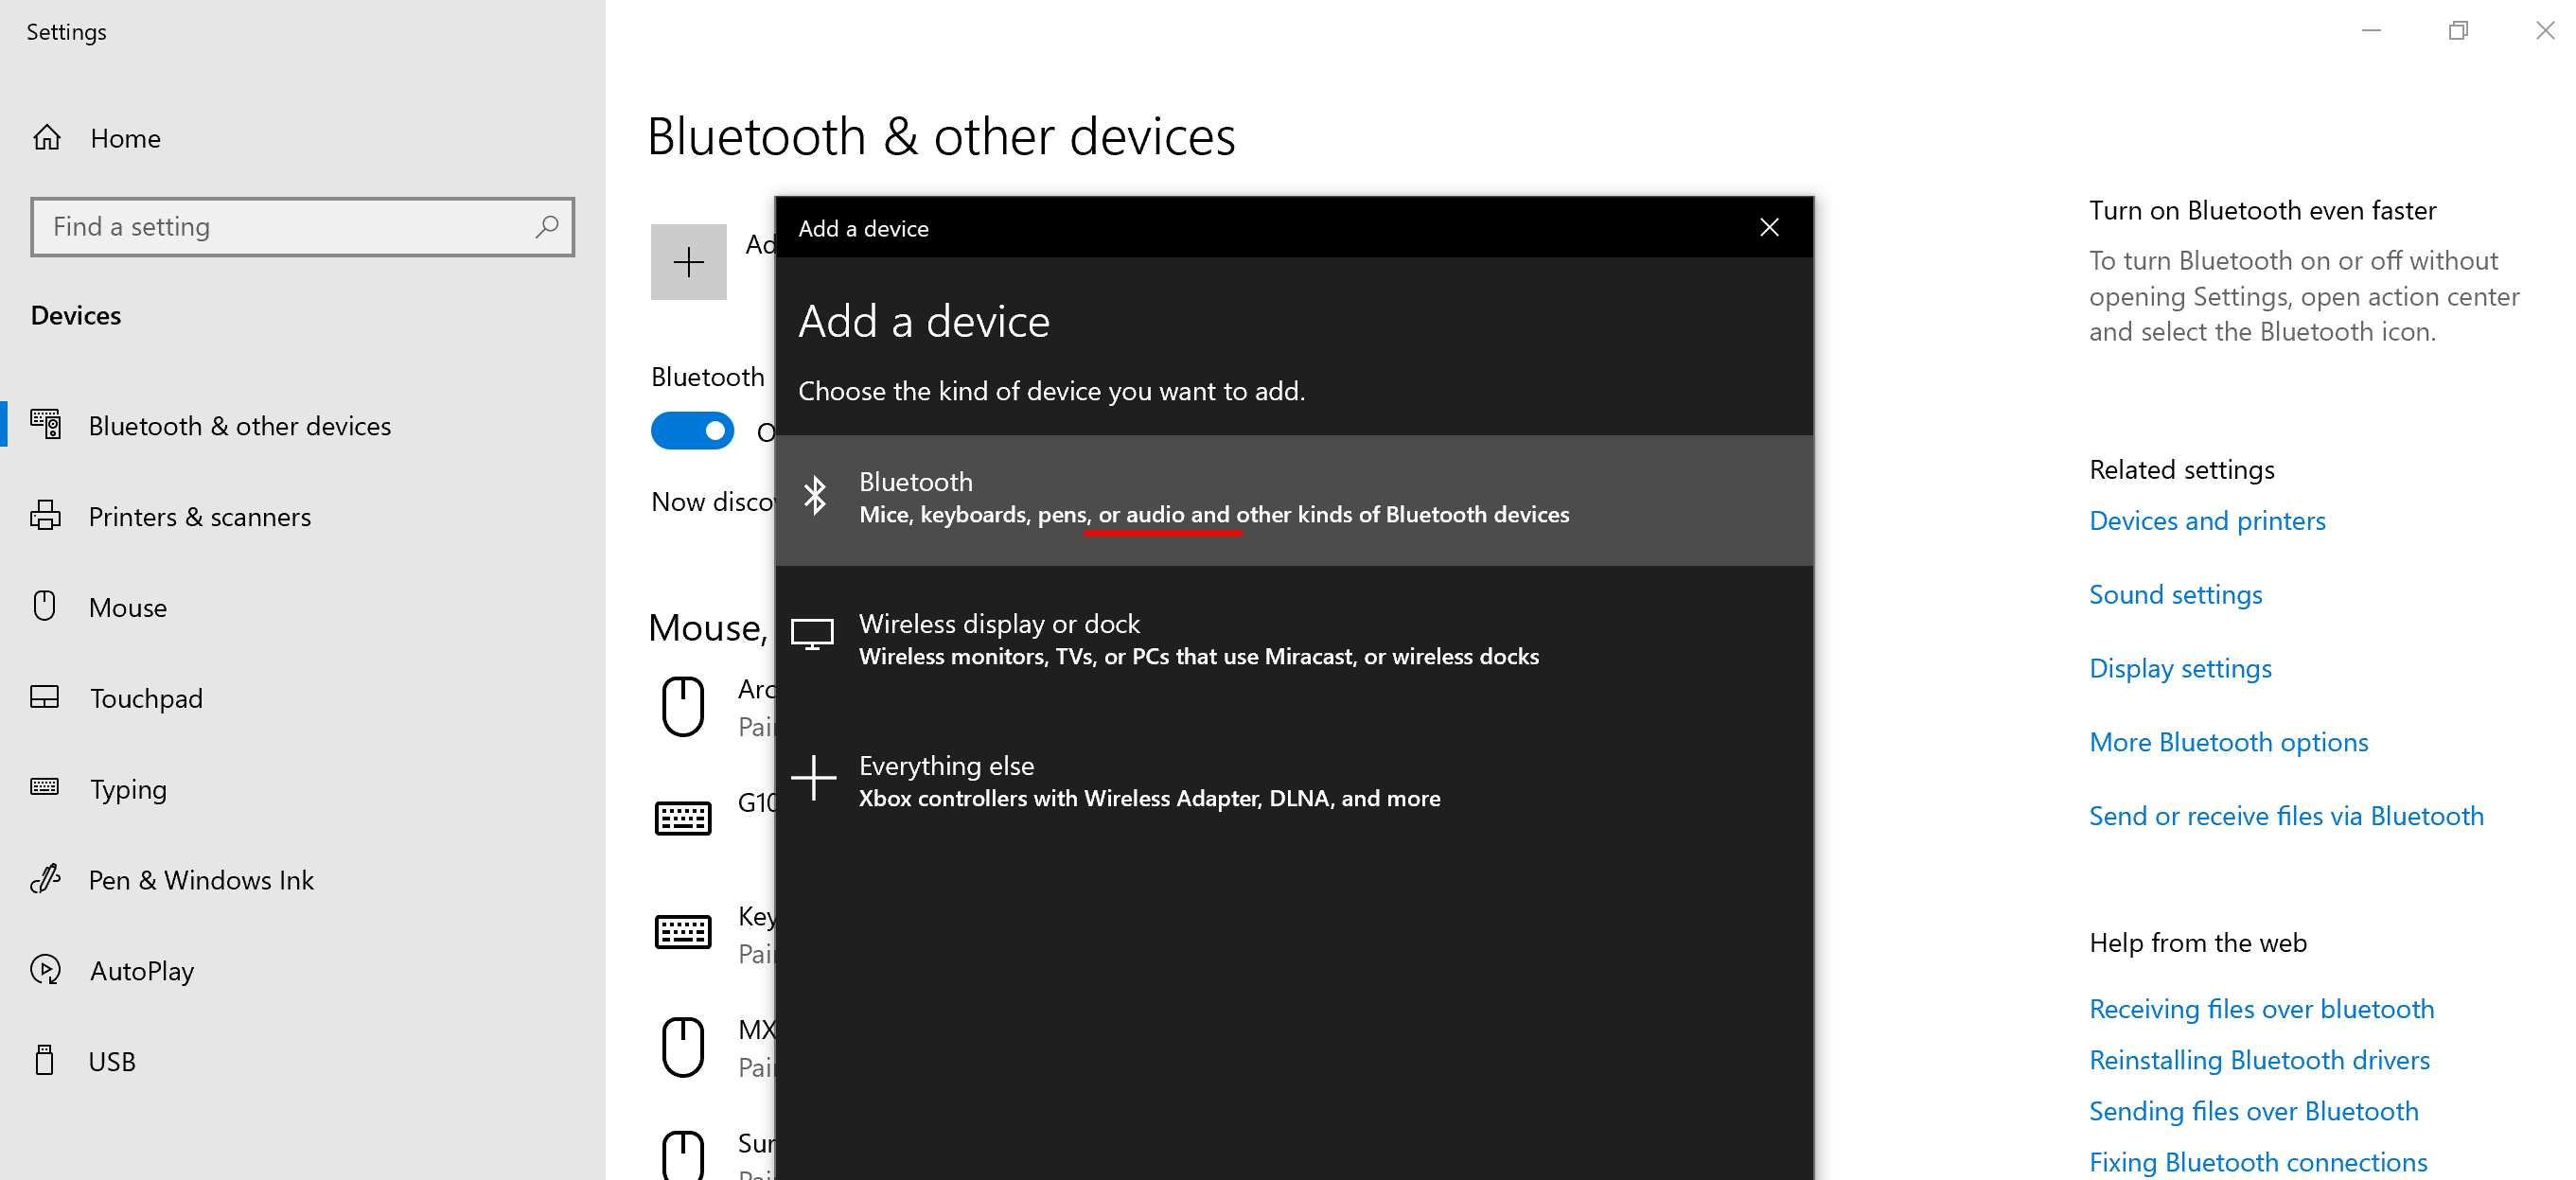Click the Pen & Windows Ink icon
The image size is (2576, 1180).
tap(45, 879)
